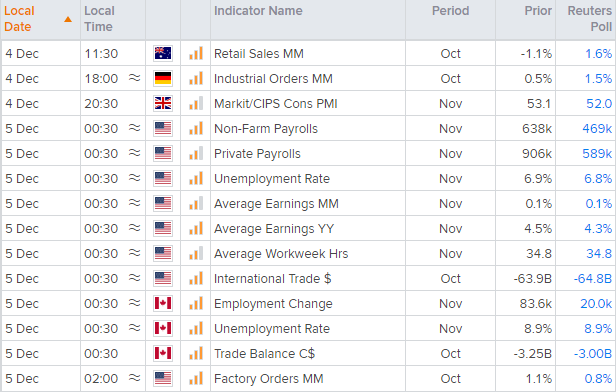The width and height of the screenshot is (616, 392).
Task: Click the UK flag beside Markit/CIPS Cons PMI
Action: pyautogui.click(x=163, y=104)
